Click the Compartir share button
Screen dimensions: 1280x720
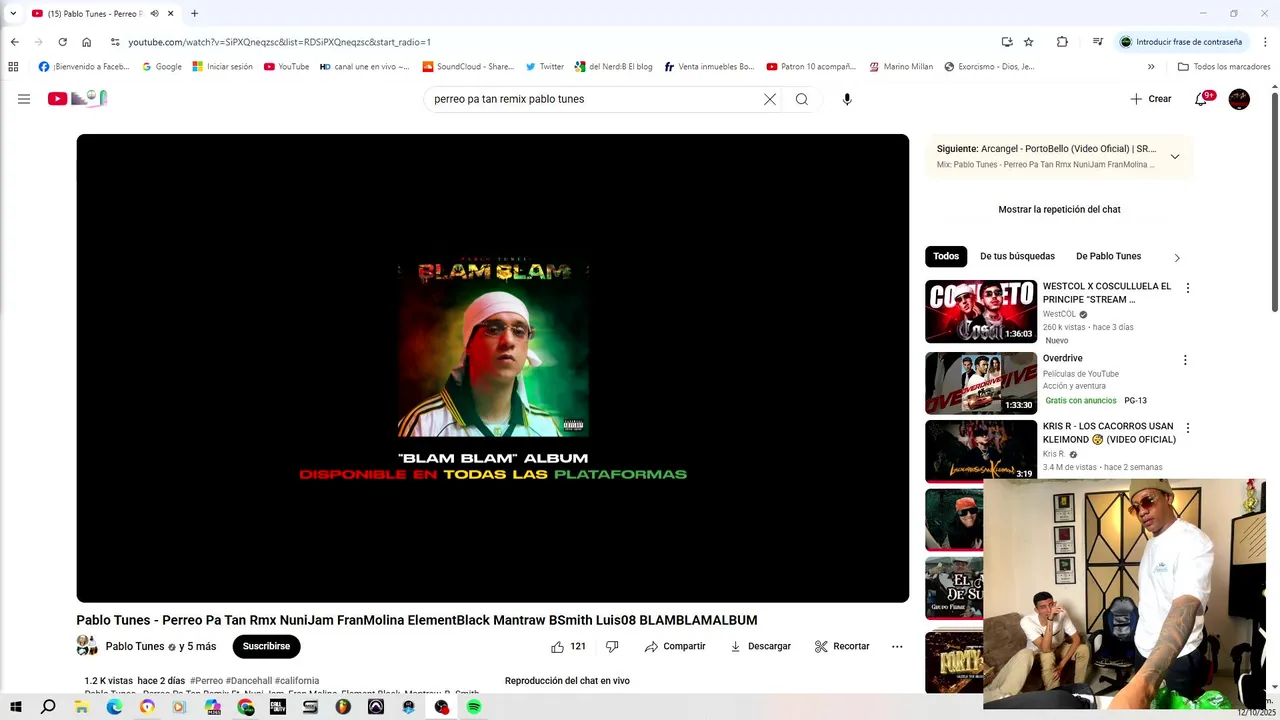tap(675, 647)
